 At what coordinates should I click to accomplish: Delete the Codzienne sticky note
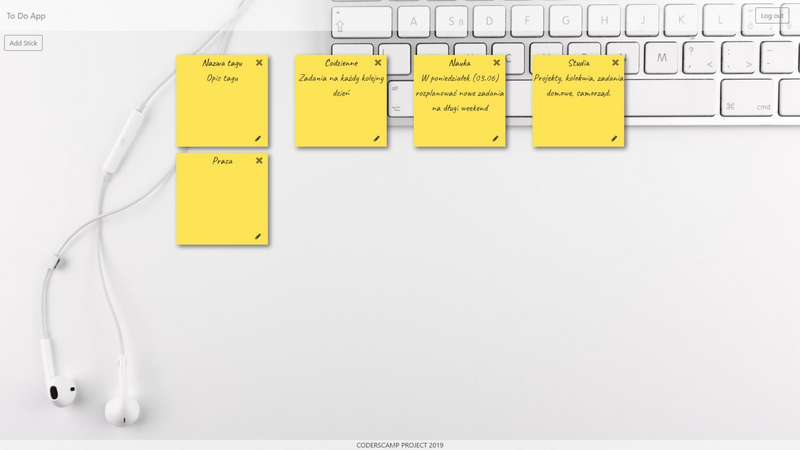[378, 63]
